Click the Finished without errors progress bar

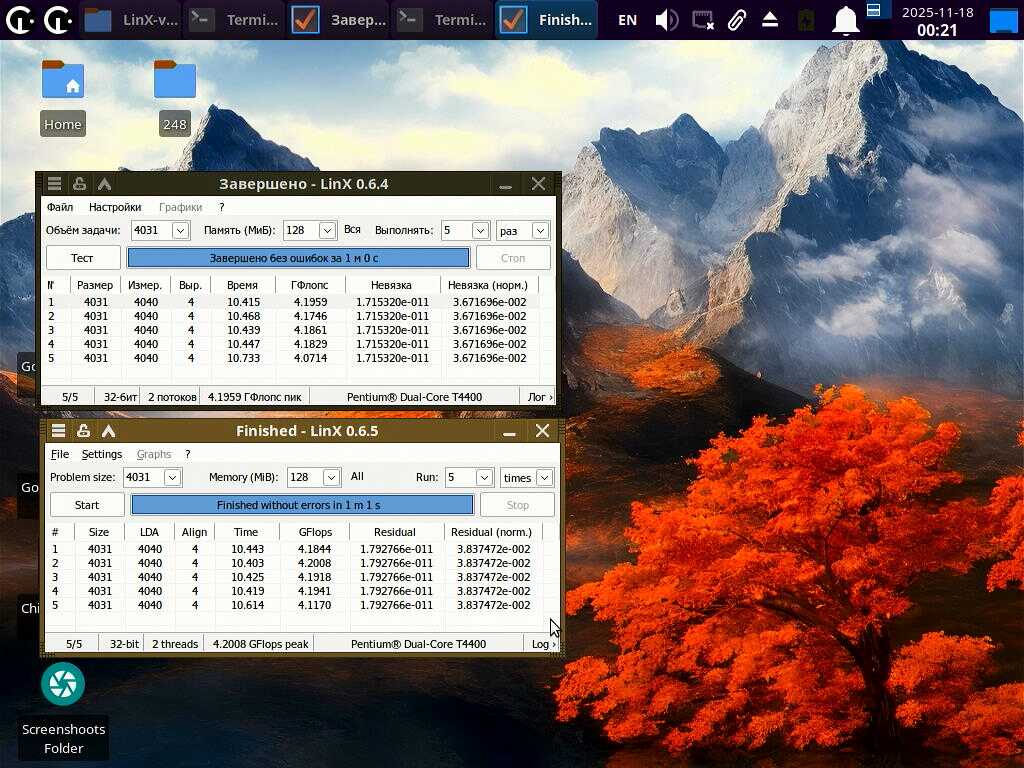point(302,505)
